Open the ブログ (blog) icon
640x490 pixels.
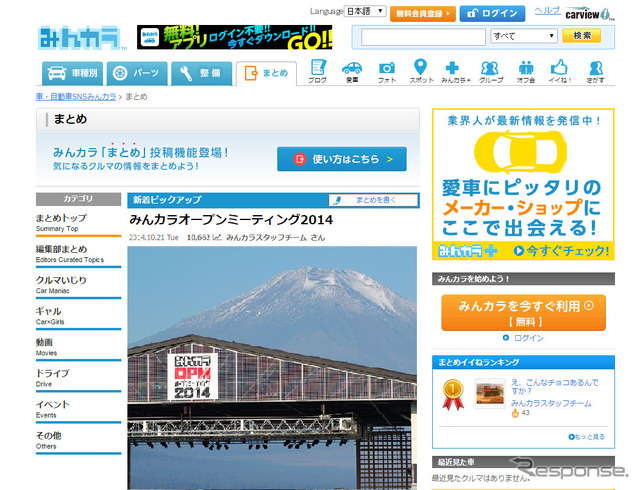[x=318, y=71]
